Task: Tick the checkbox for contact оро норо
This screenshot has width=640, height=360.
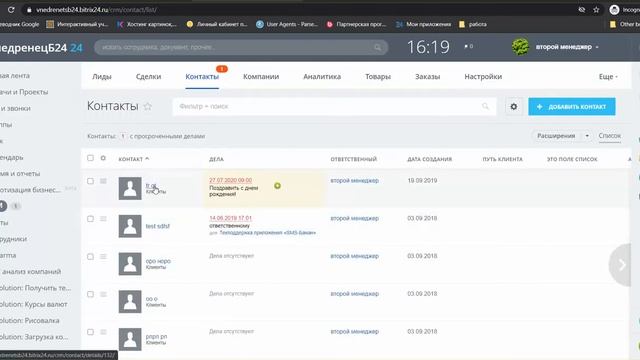Action: (90, 256)
